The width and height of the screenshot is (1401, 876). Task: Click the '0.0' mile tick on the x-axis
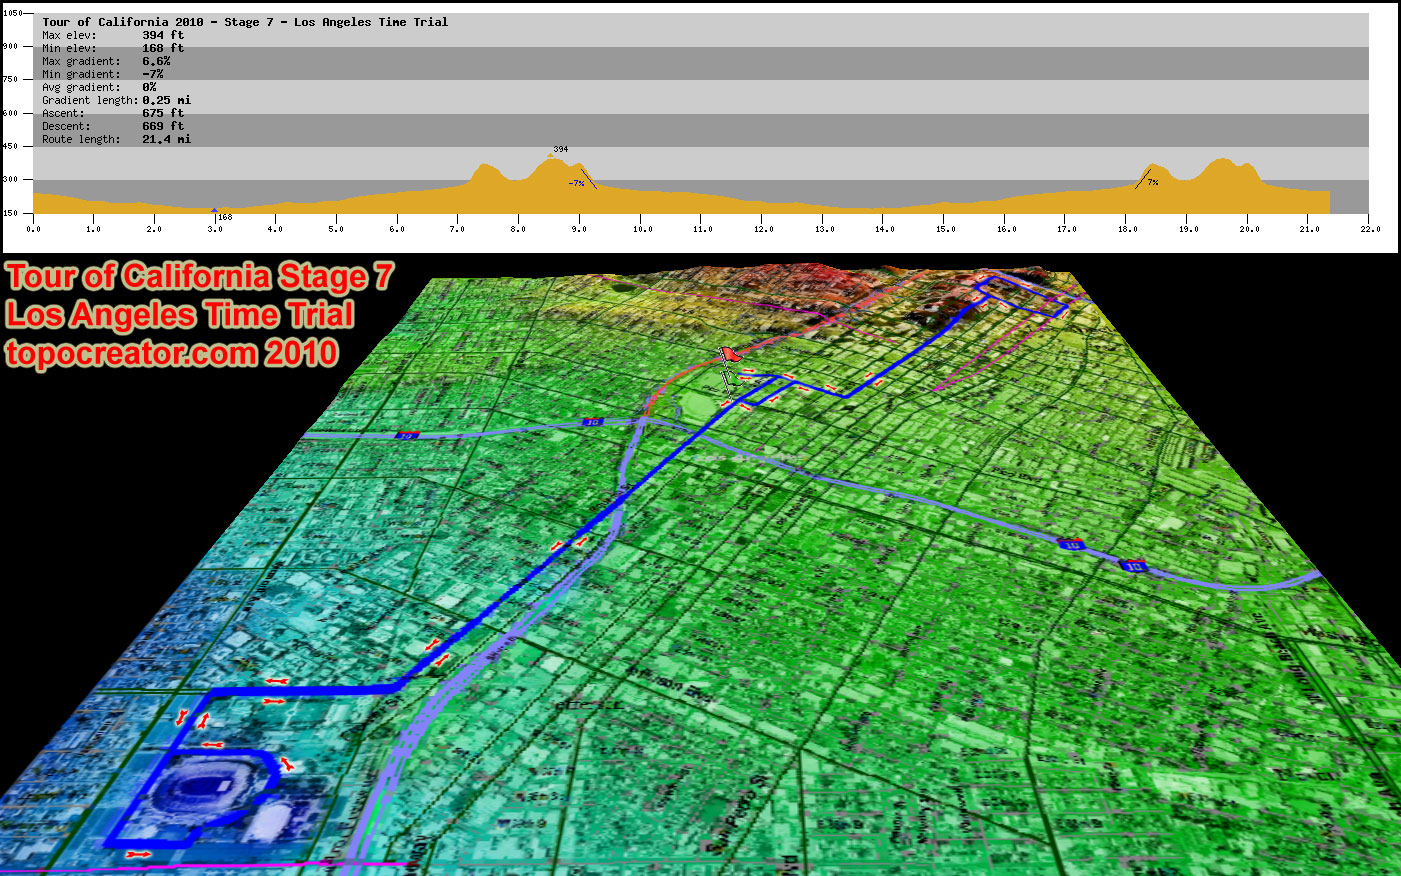click(33, 229)
